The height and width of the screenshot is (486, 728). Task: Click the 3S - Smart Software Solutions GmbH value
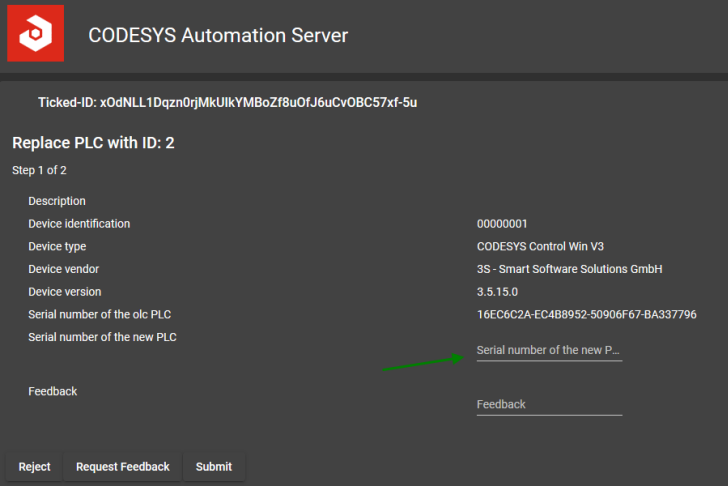click(x=570, y=269)
